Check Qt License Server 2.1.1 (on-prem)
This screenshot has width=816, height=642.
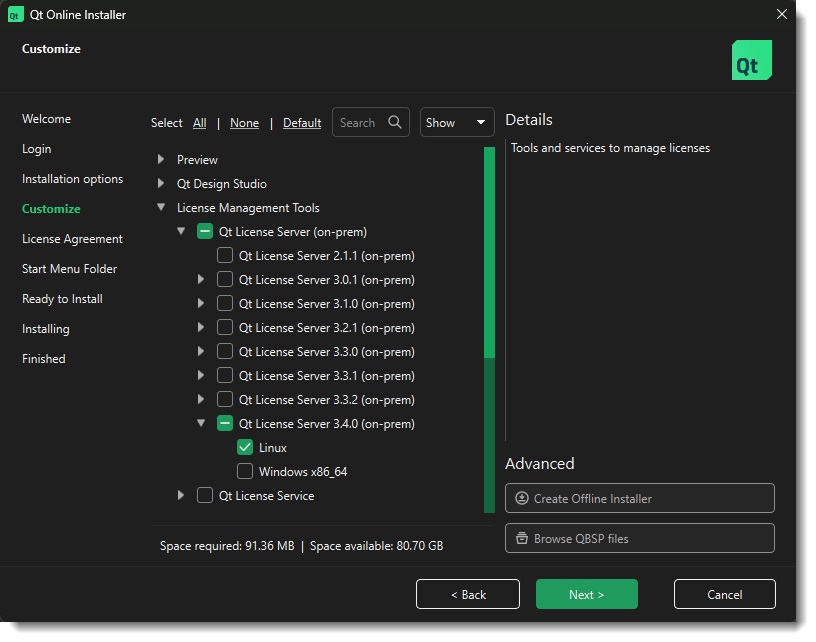[x=224, y=255]
